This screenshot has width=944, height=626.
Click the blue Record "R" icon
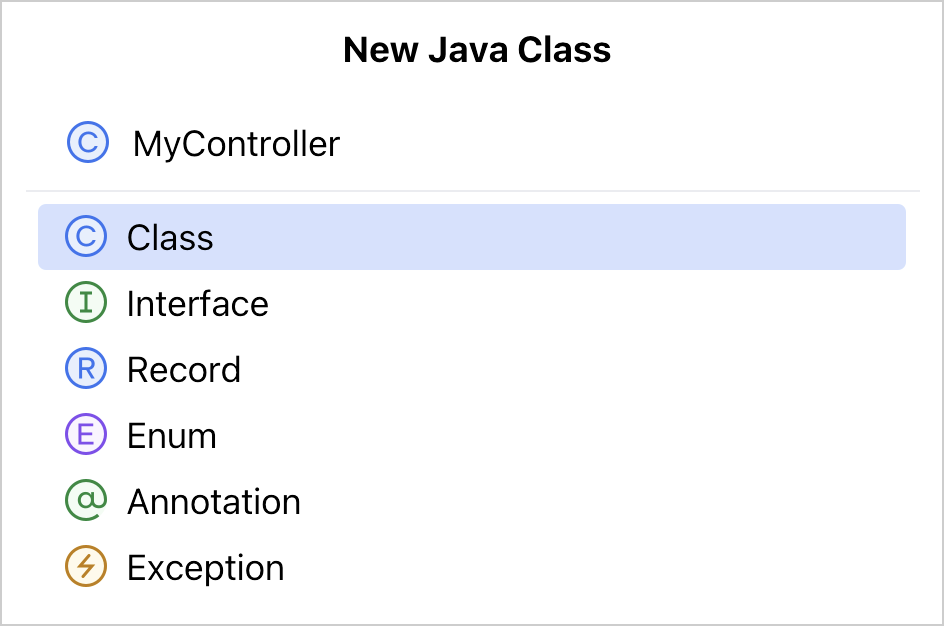(85, 369)
